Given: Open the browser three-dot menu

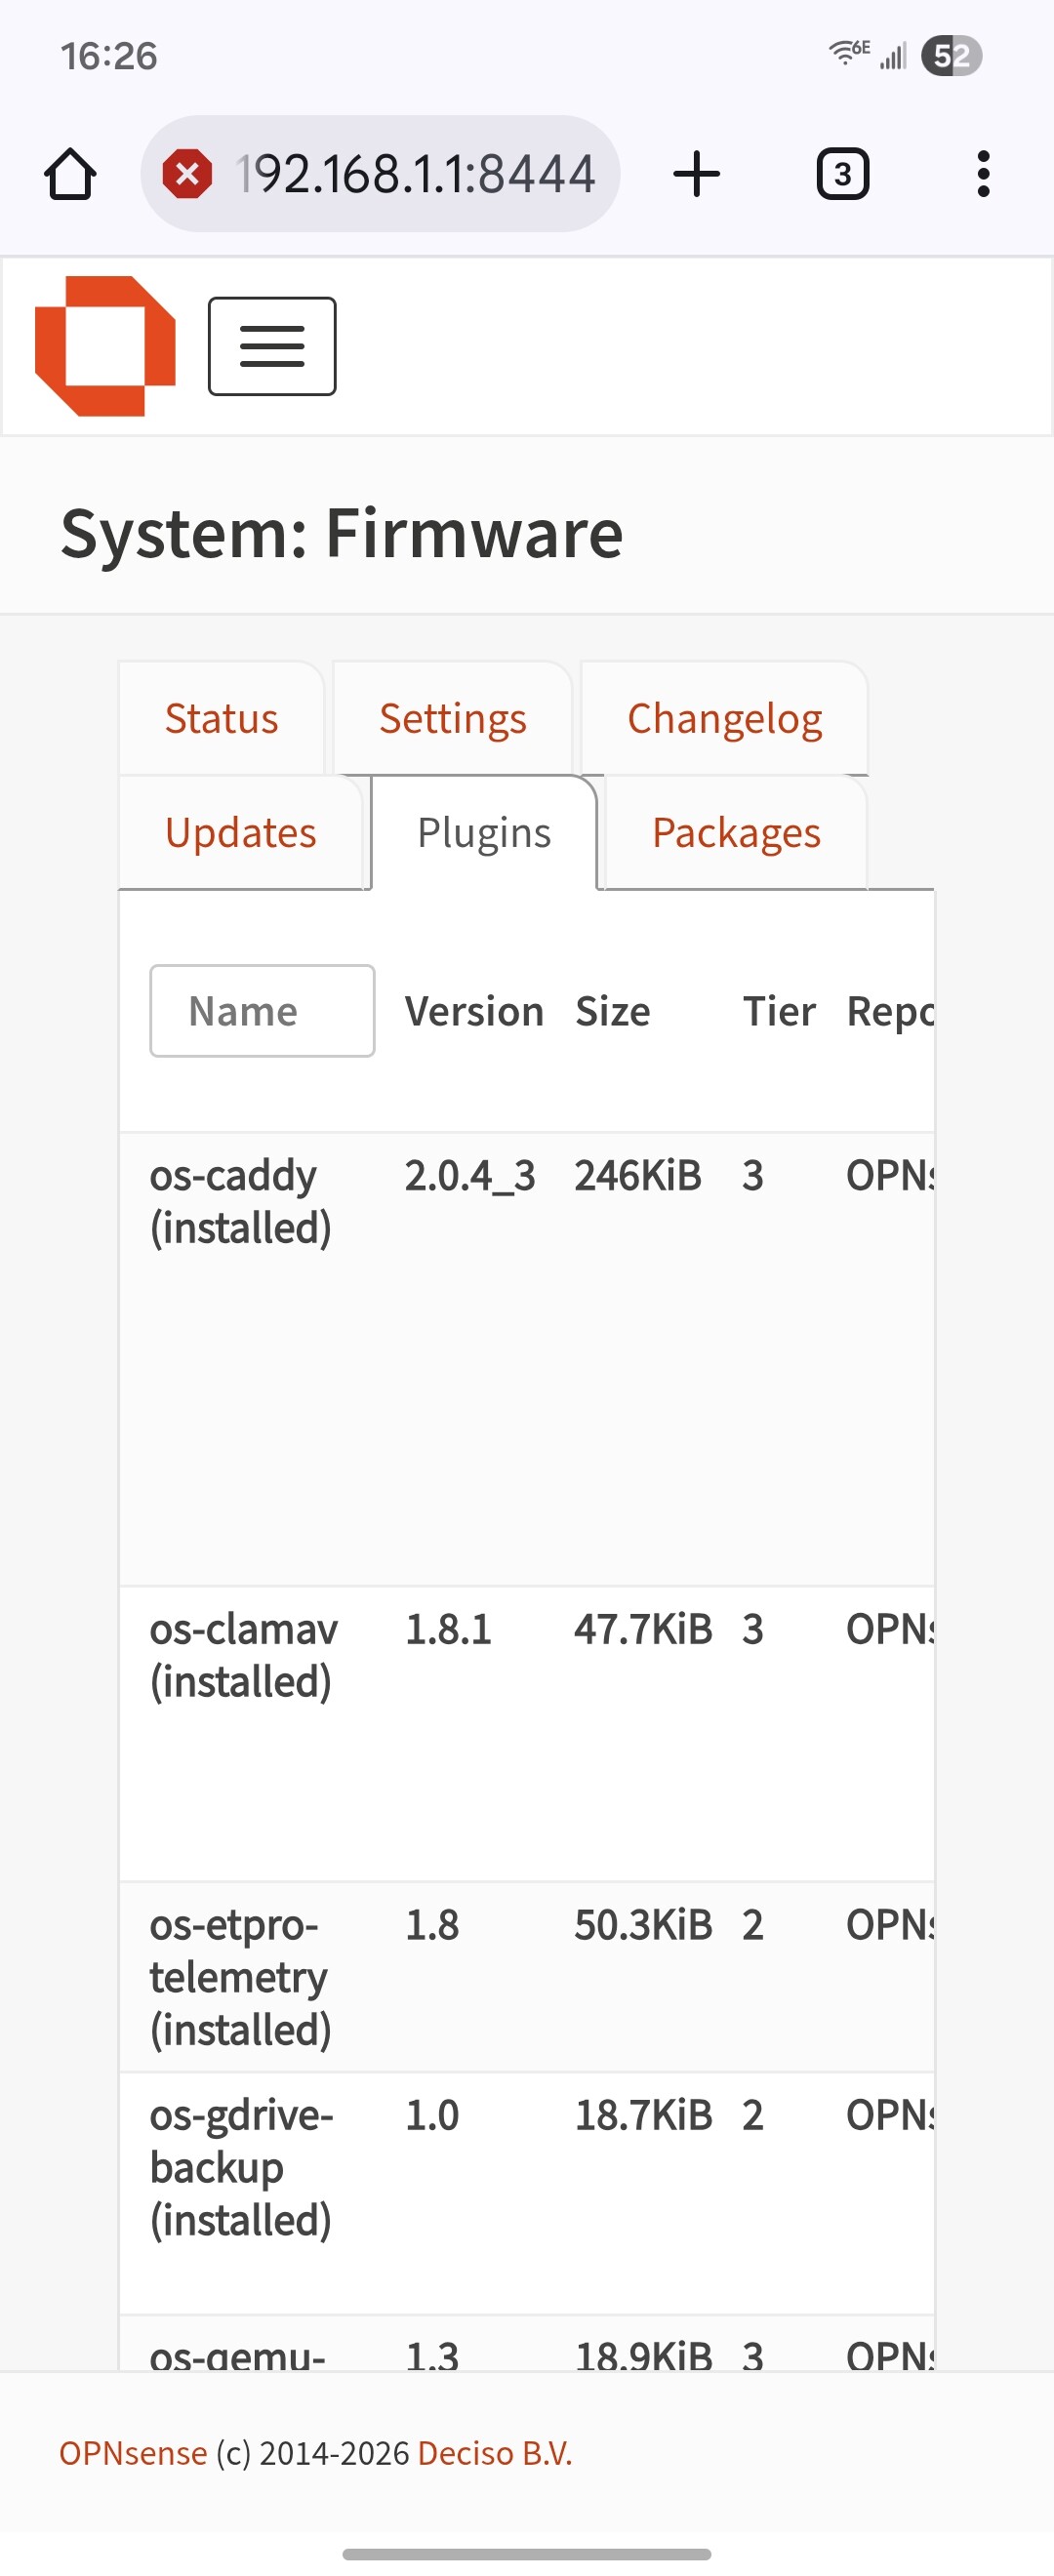Looking at the screenshot, I should tap(983, 175).
